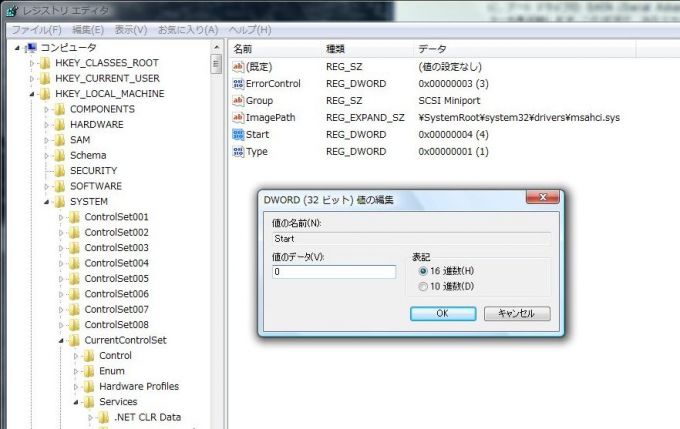Image resolution: width=680 pixels, height=429 pixels.
Task: Click into the 値のデータ(V) input field
Action: click(x=334, y=272)
